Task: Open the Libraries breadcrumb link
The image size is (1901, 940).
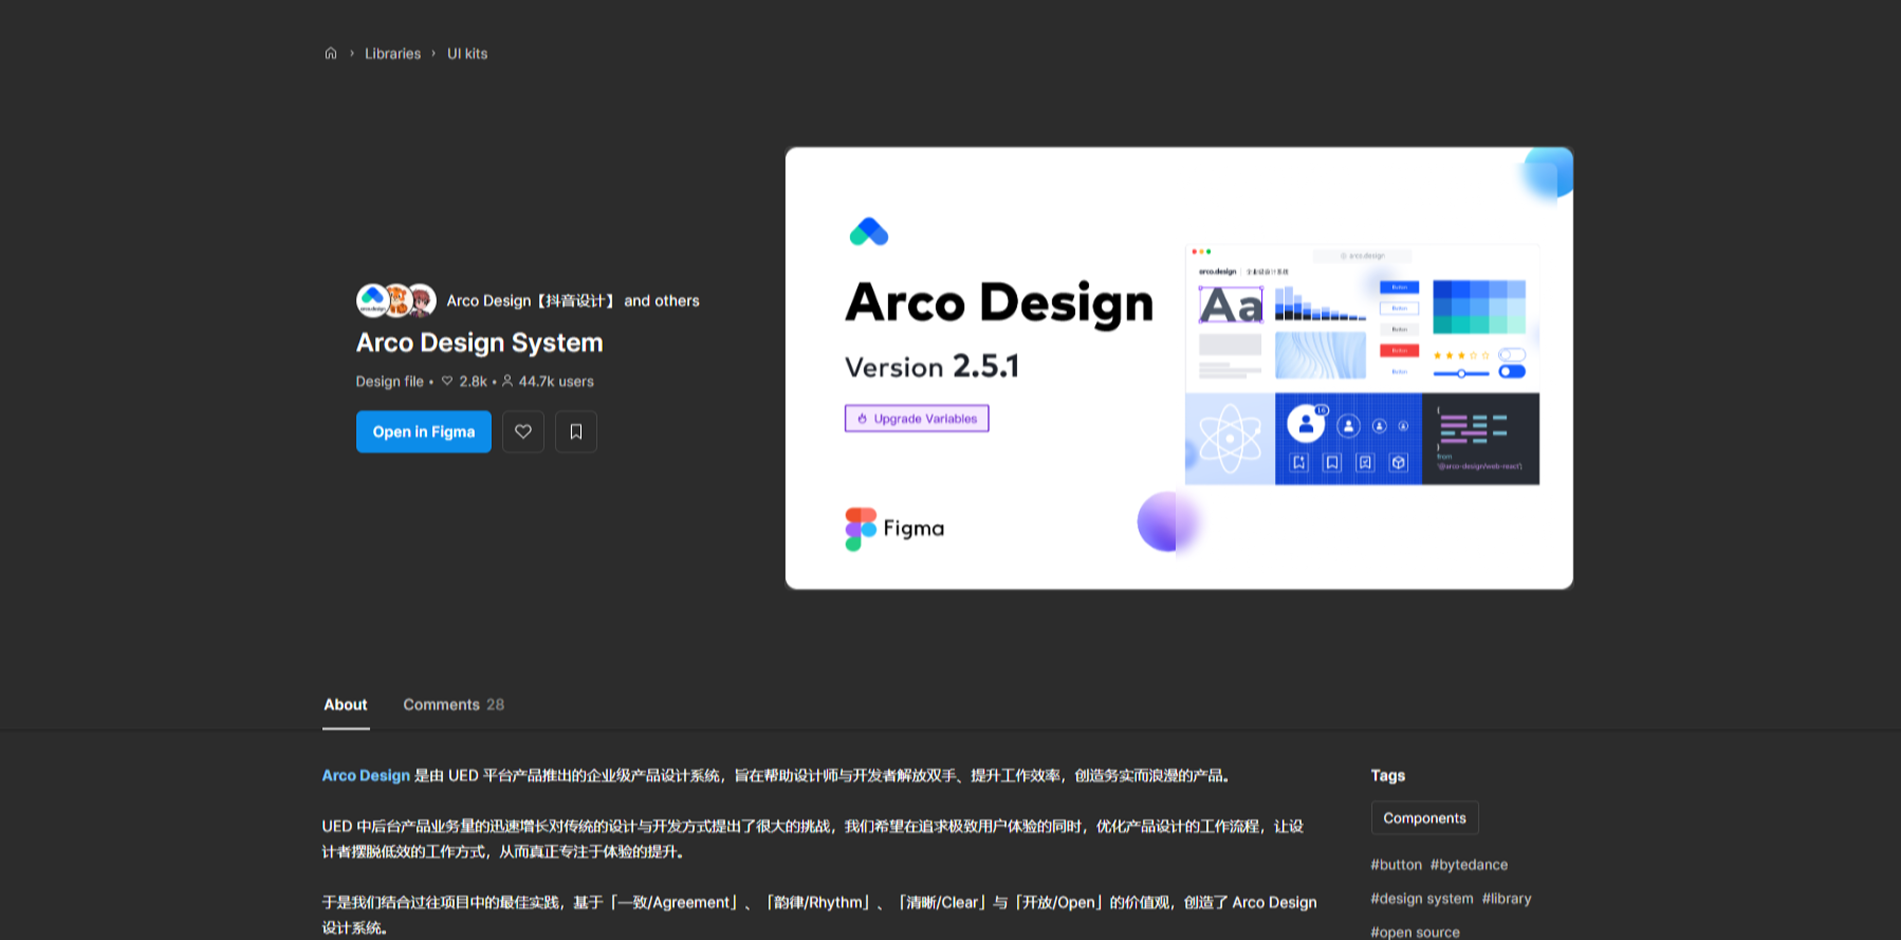Action: 392,53
